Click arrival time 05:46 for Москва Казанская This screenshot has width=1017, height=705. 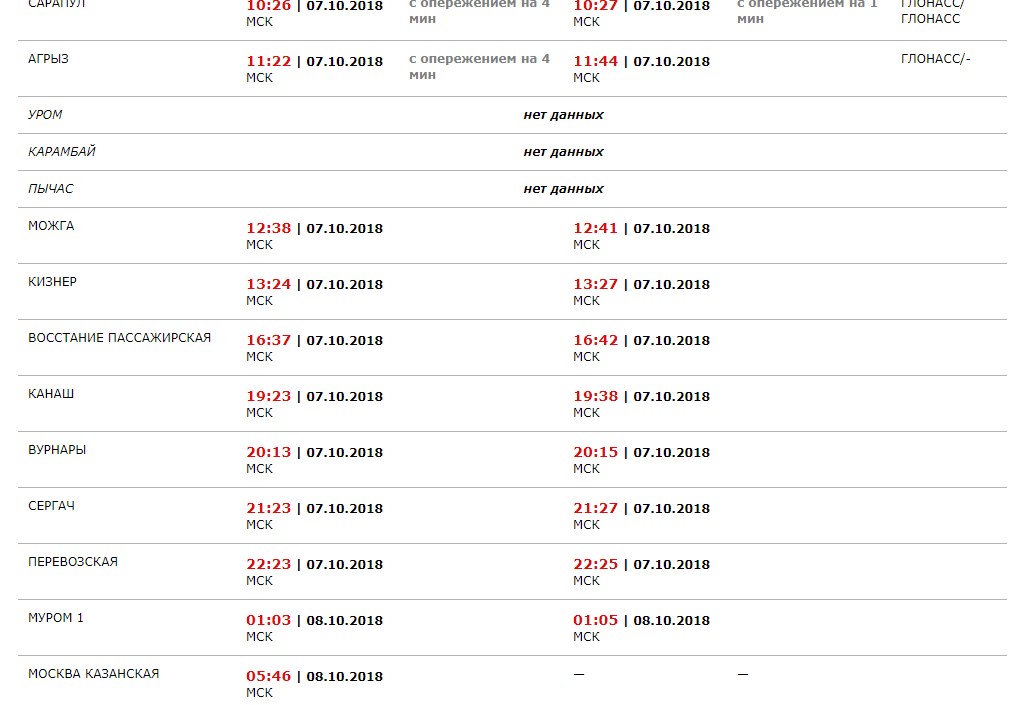(269, 676)
